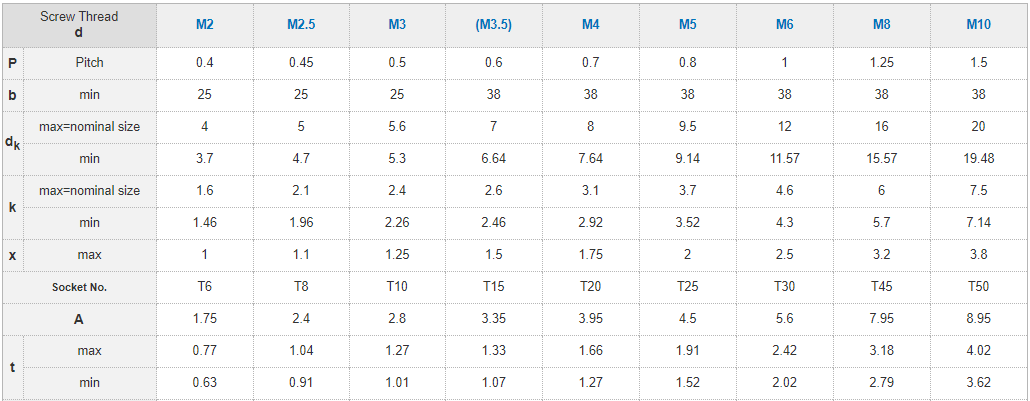This screenshot has height=401, width=1030.
Task: Open the M2 thread size link
Action: tap(204, 24)
